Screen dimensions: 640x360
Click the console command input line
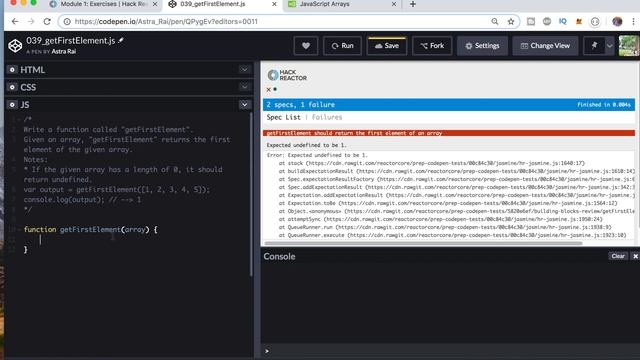pos(449,351)
